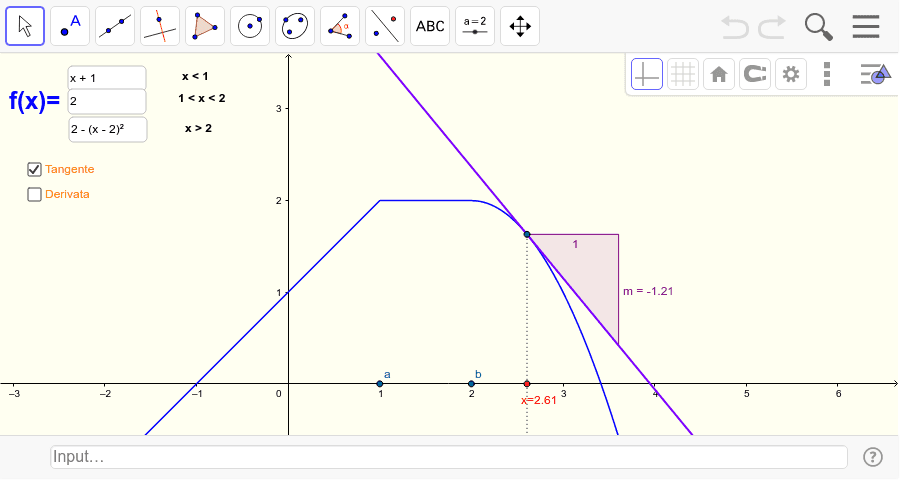Open graphics settings gear
Viewport: 900px width, 480px height.
[x=791, y=74]
